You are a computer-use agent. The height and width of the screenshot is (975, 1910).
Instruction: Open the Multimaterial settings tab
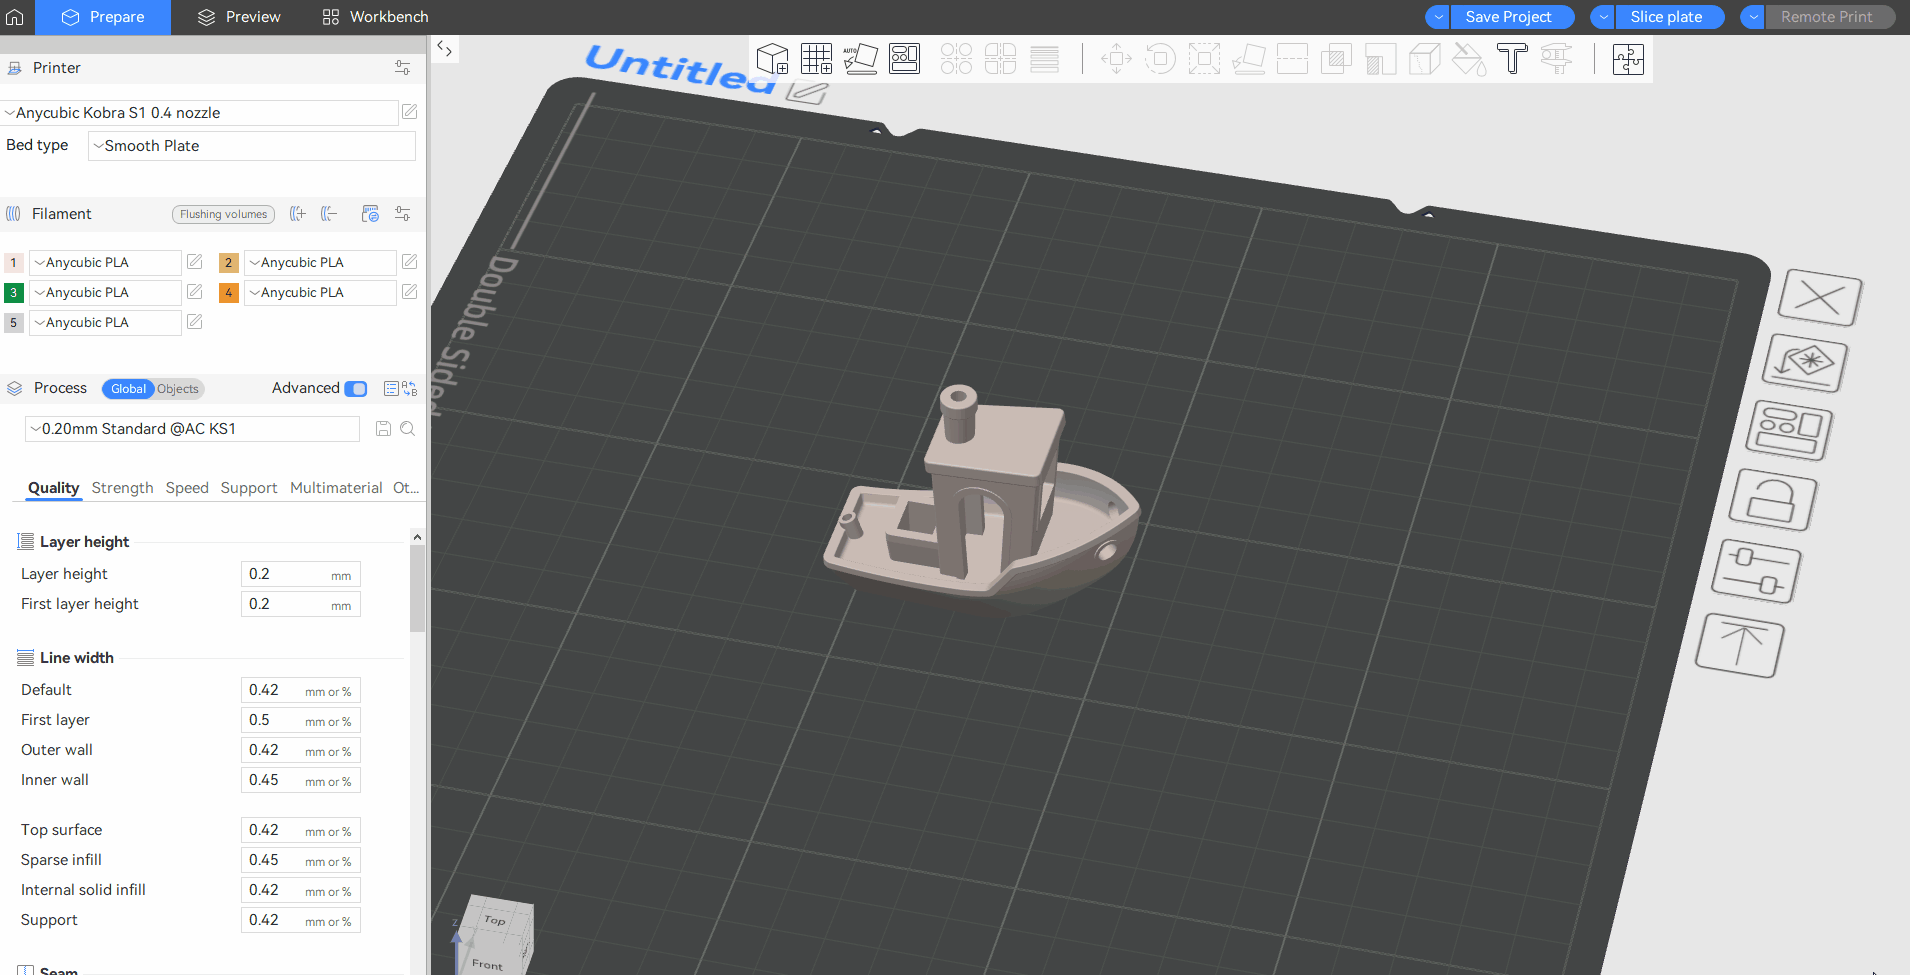tap(336, 488)
